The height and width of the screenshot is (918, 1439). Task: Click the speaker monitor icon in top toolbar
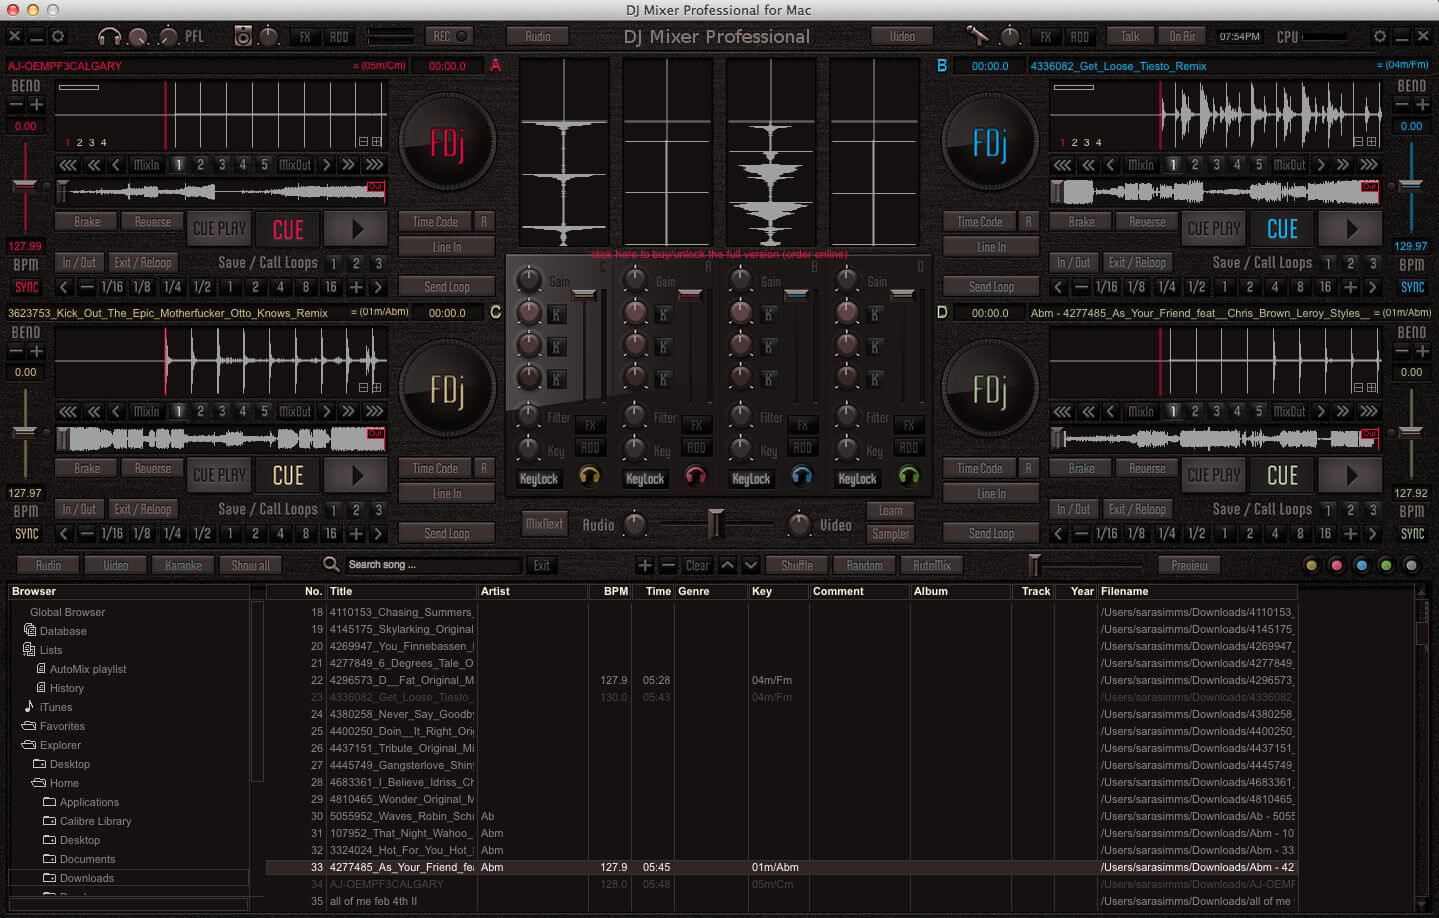coord(243,36)
